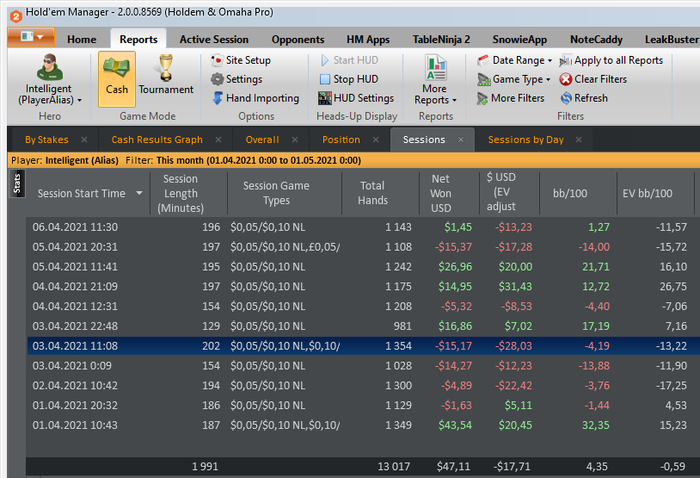
Task: Toggle the Session Start Time sort arrow
Action: [139, 193]
